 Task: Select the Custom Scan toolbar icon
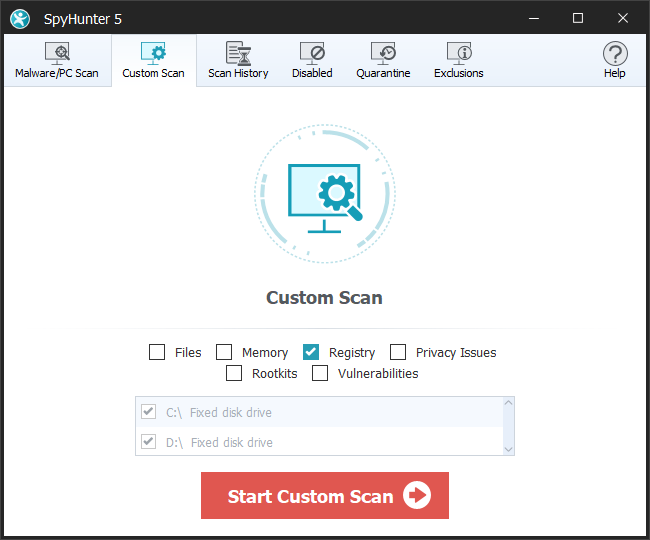click(x=153, y=53)
